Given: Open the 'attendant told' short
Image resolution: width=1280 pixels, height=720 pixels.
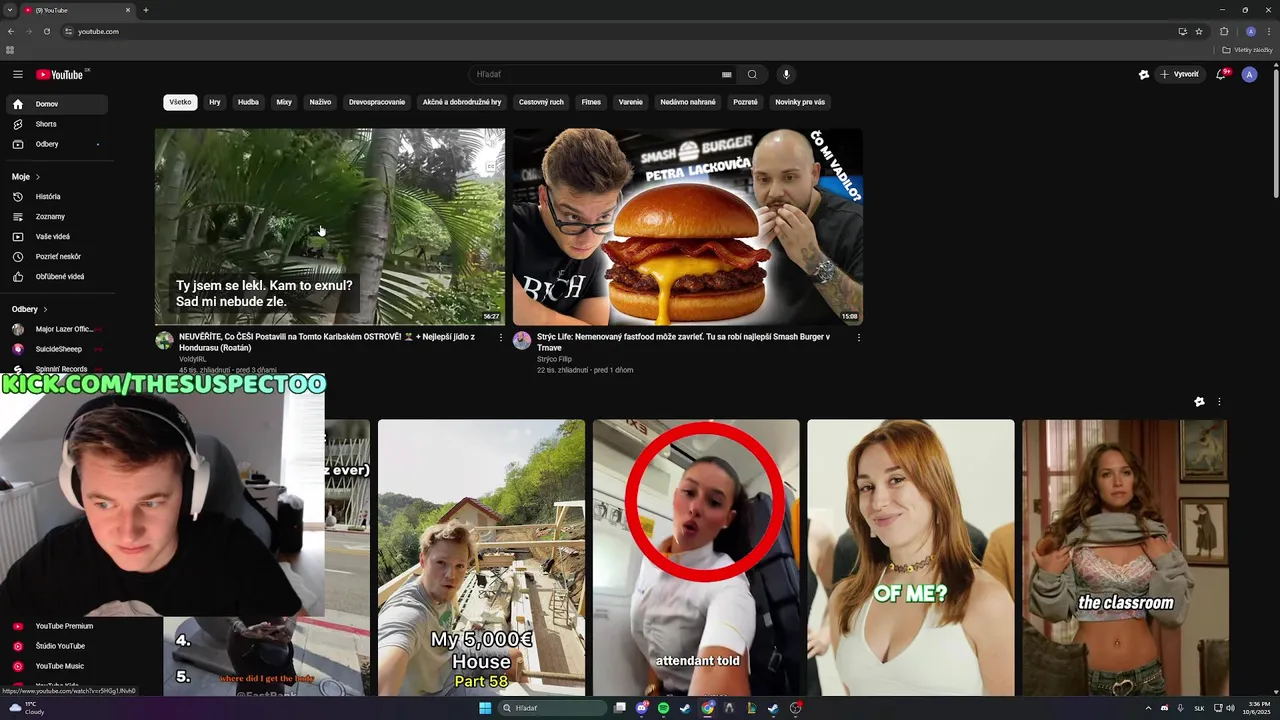Looking at the screenshot, I should (696, 557).
